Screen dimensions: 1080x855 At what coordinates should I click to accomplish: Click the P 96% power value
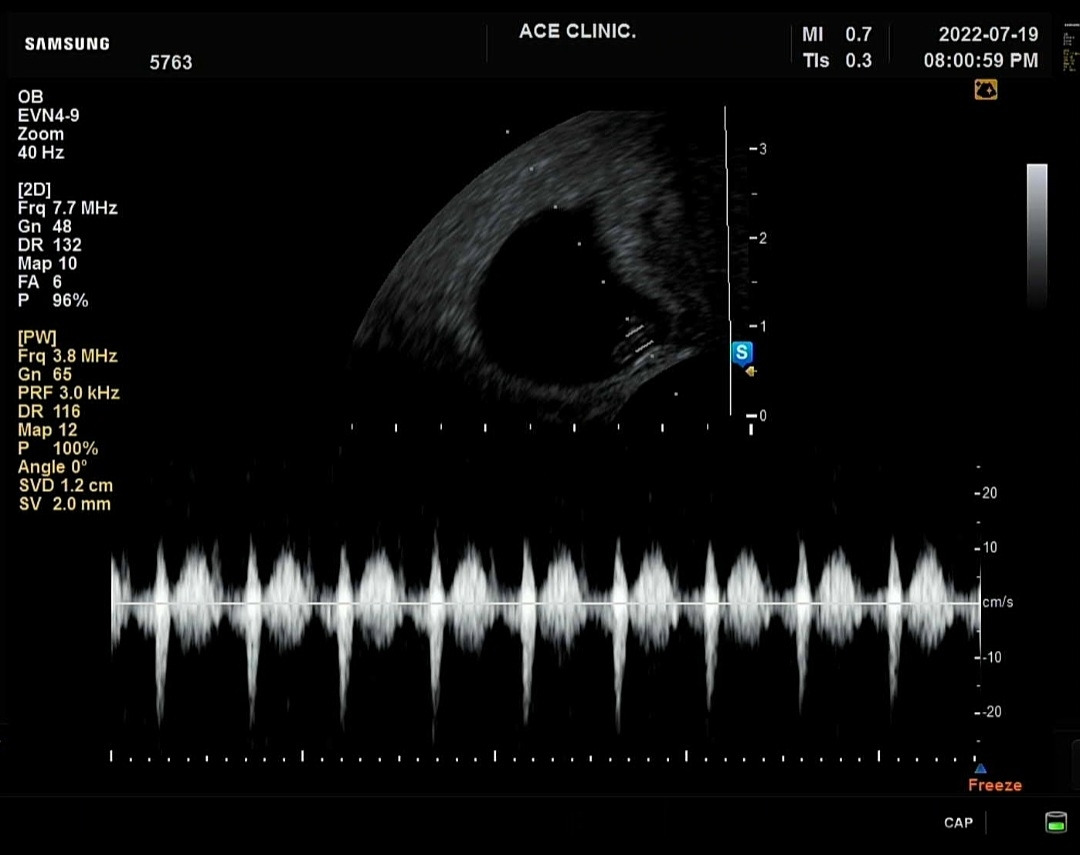coord(53,301)
